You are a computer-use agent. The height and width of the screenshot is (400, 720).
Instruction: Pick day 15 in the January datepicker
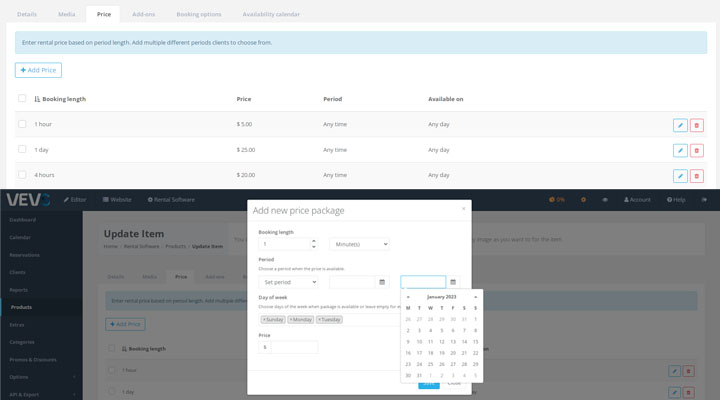pos(475,342)
